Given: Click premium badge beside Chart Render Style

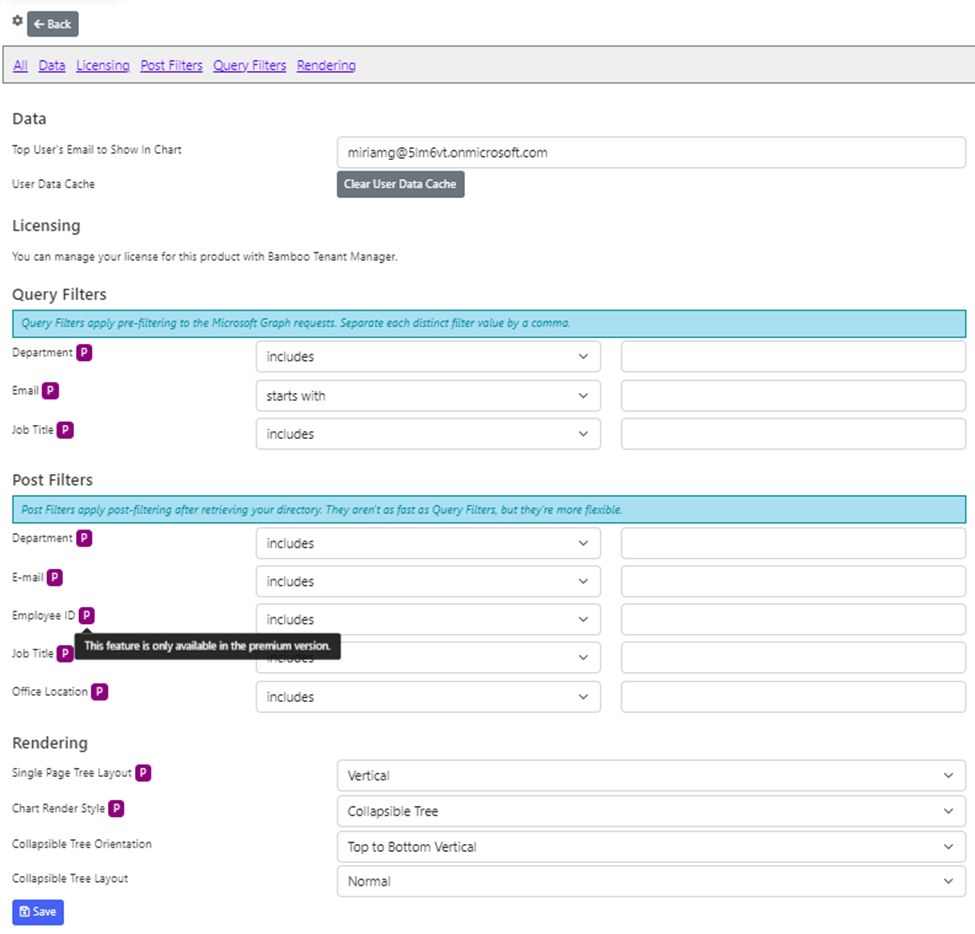Looking at the screenshot, I should (x=117, y=808).
